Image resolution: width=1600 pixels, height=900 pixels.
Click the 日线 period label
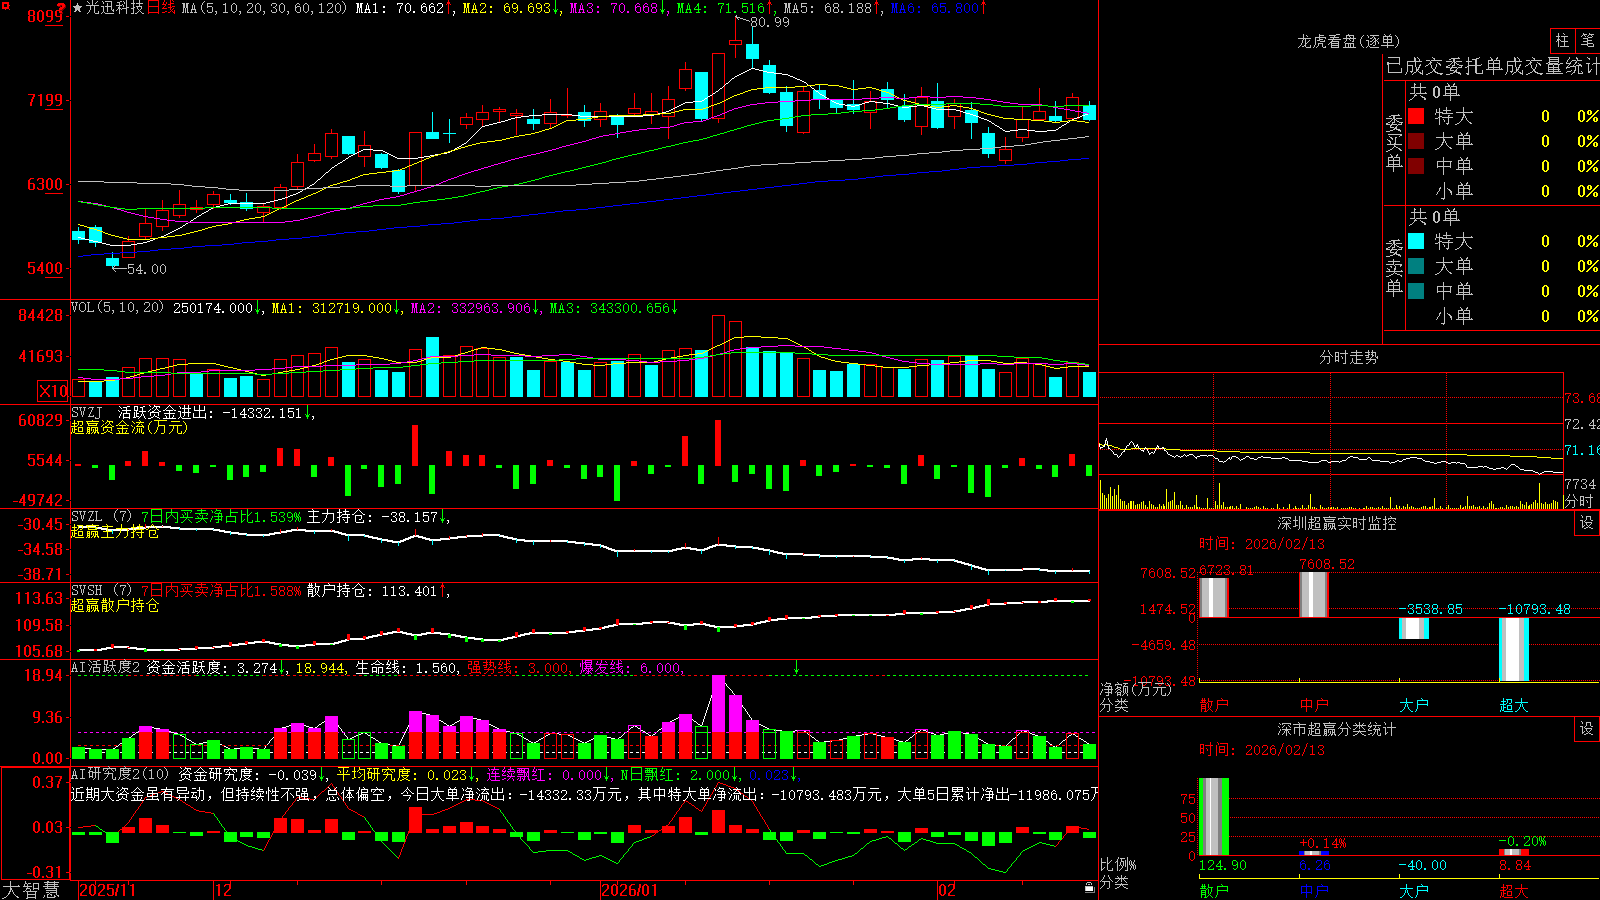click(161, 8)
